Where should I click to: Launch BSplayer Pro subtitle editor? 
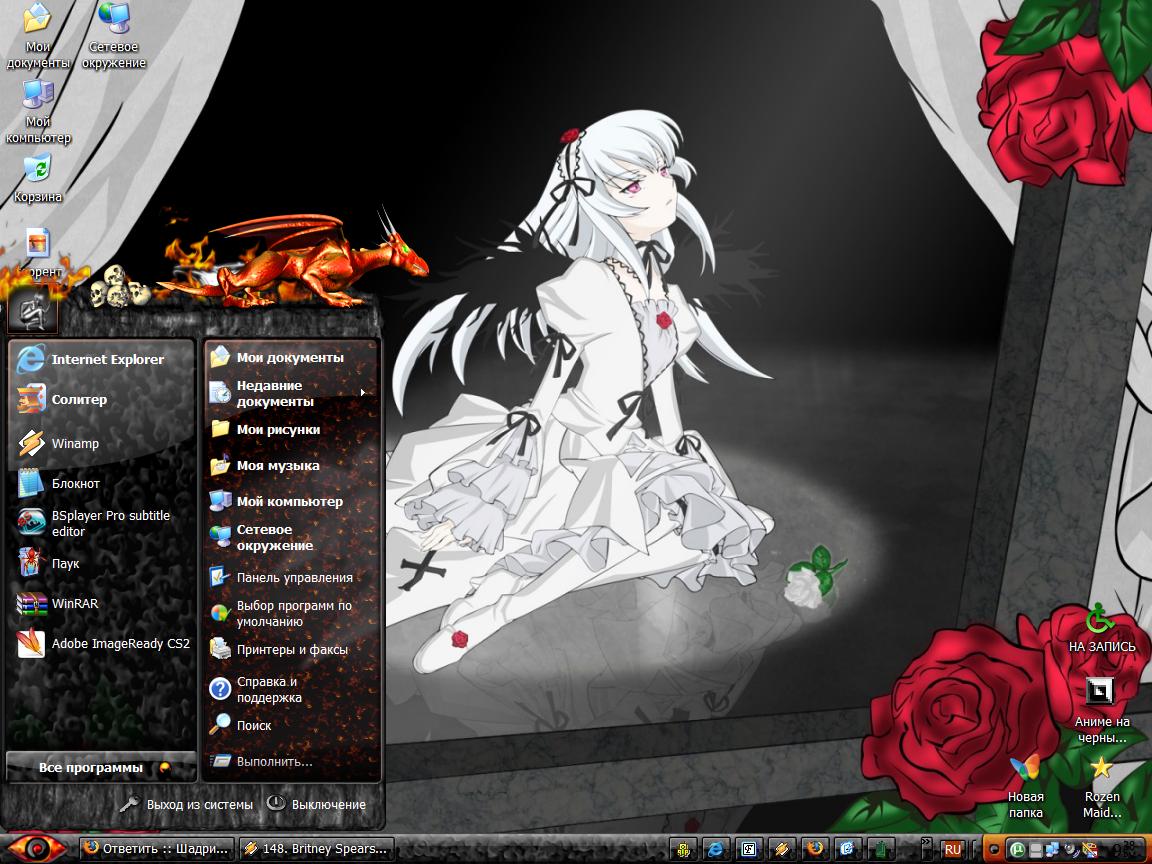point(102,523)
